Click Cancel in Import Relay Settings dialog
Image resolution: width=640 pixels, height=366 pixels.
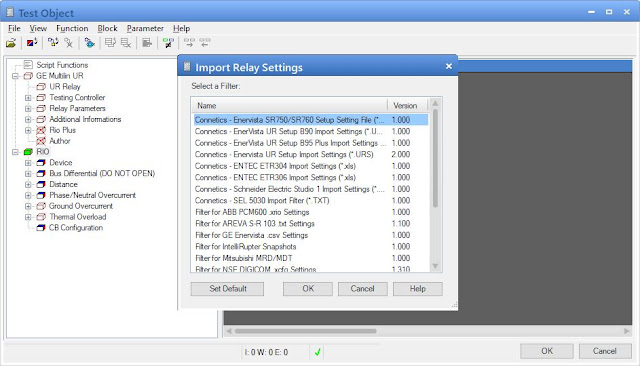[362, 289]
